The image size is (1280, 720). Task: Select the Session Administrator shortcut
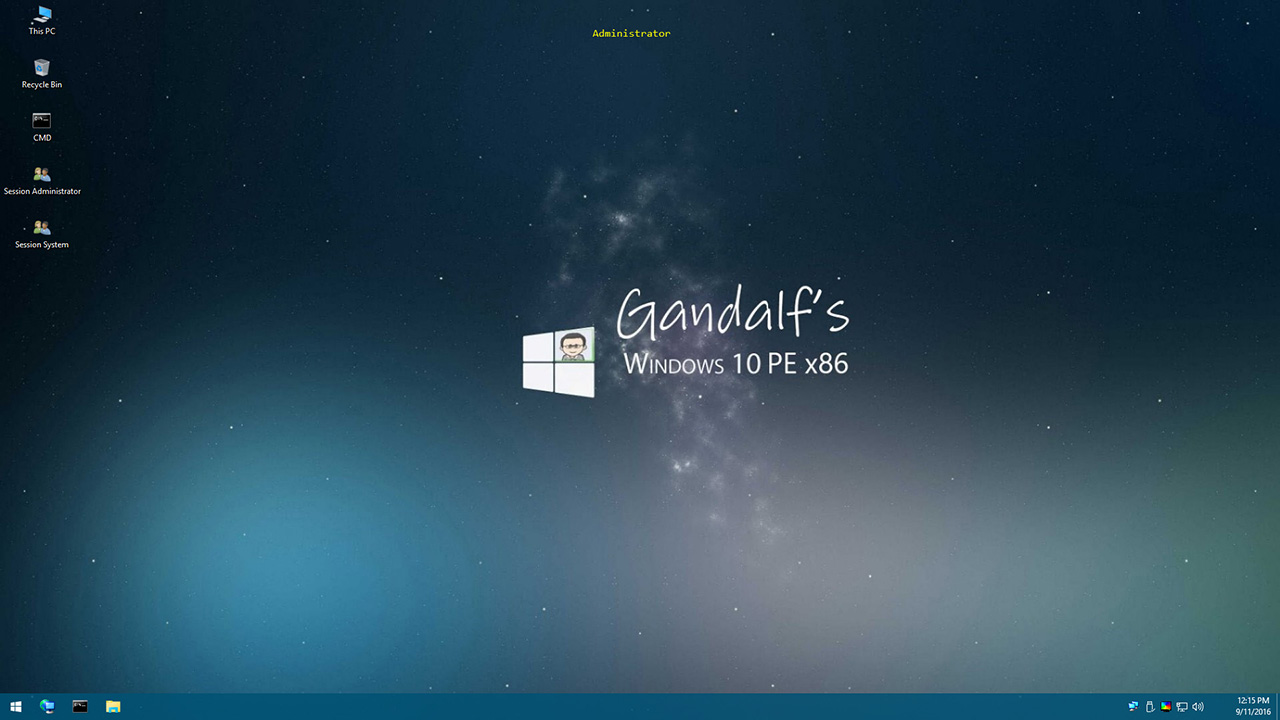coord(42,176)
